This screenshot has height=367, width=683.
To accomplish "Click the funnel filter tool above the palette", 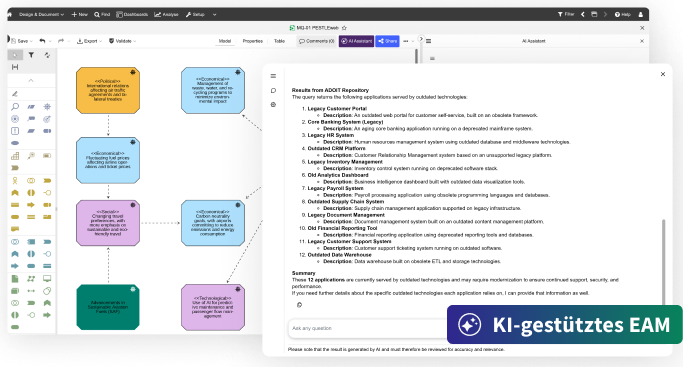I will (x=31, y=55).
